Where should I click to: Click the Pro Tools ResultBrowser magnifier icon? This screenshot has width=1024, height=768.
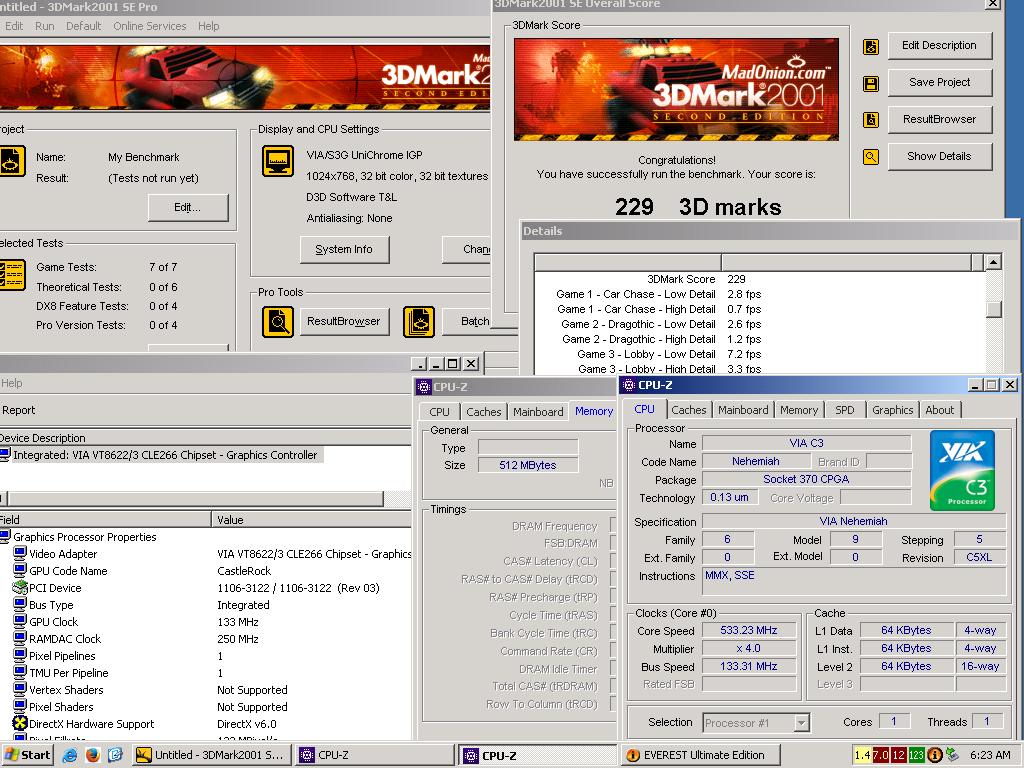[278, 322]
